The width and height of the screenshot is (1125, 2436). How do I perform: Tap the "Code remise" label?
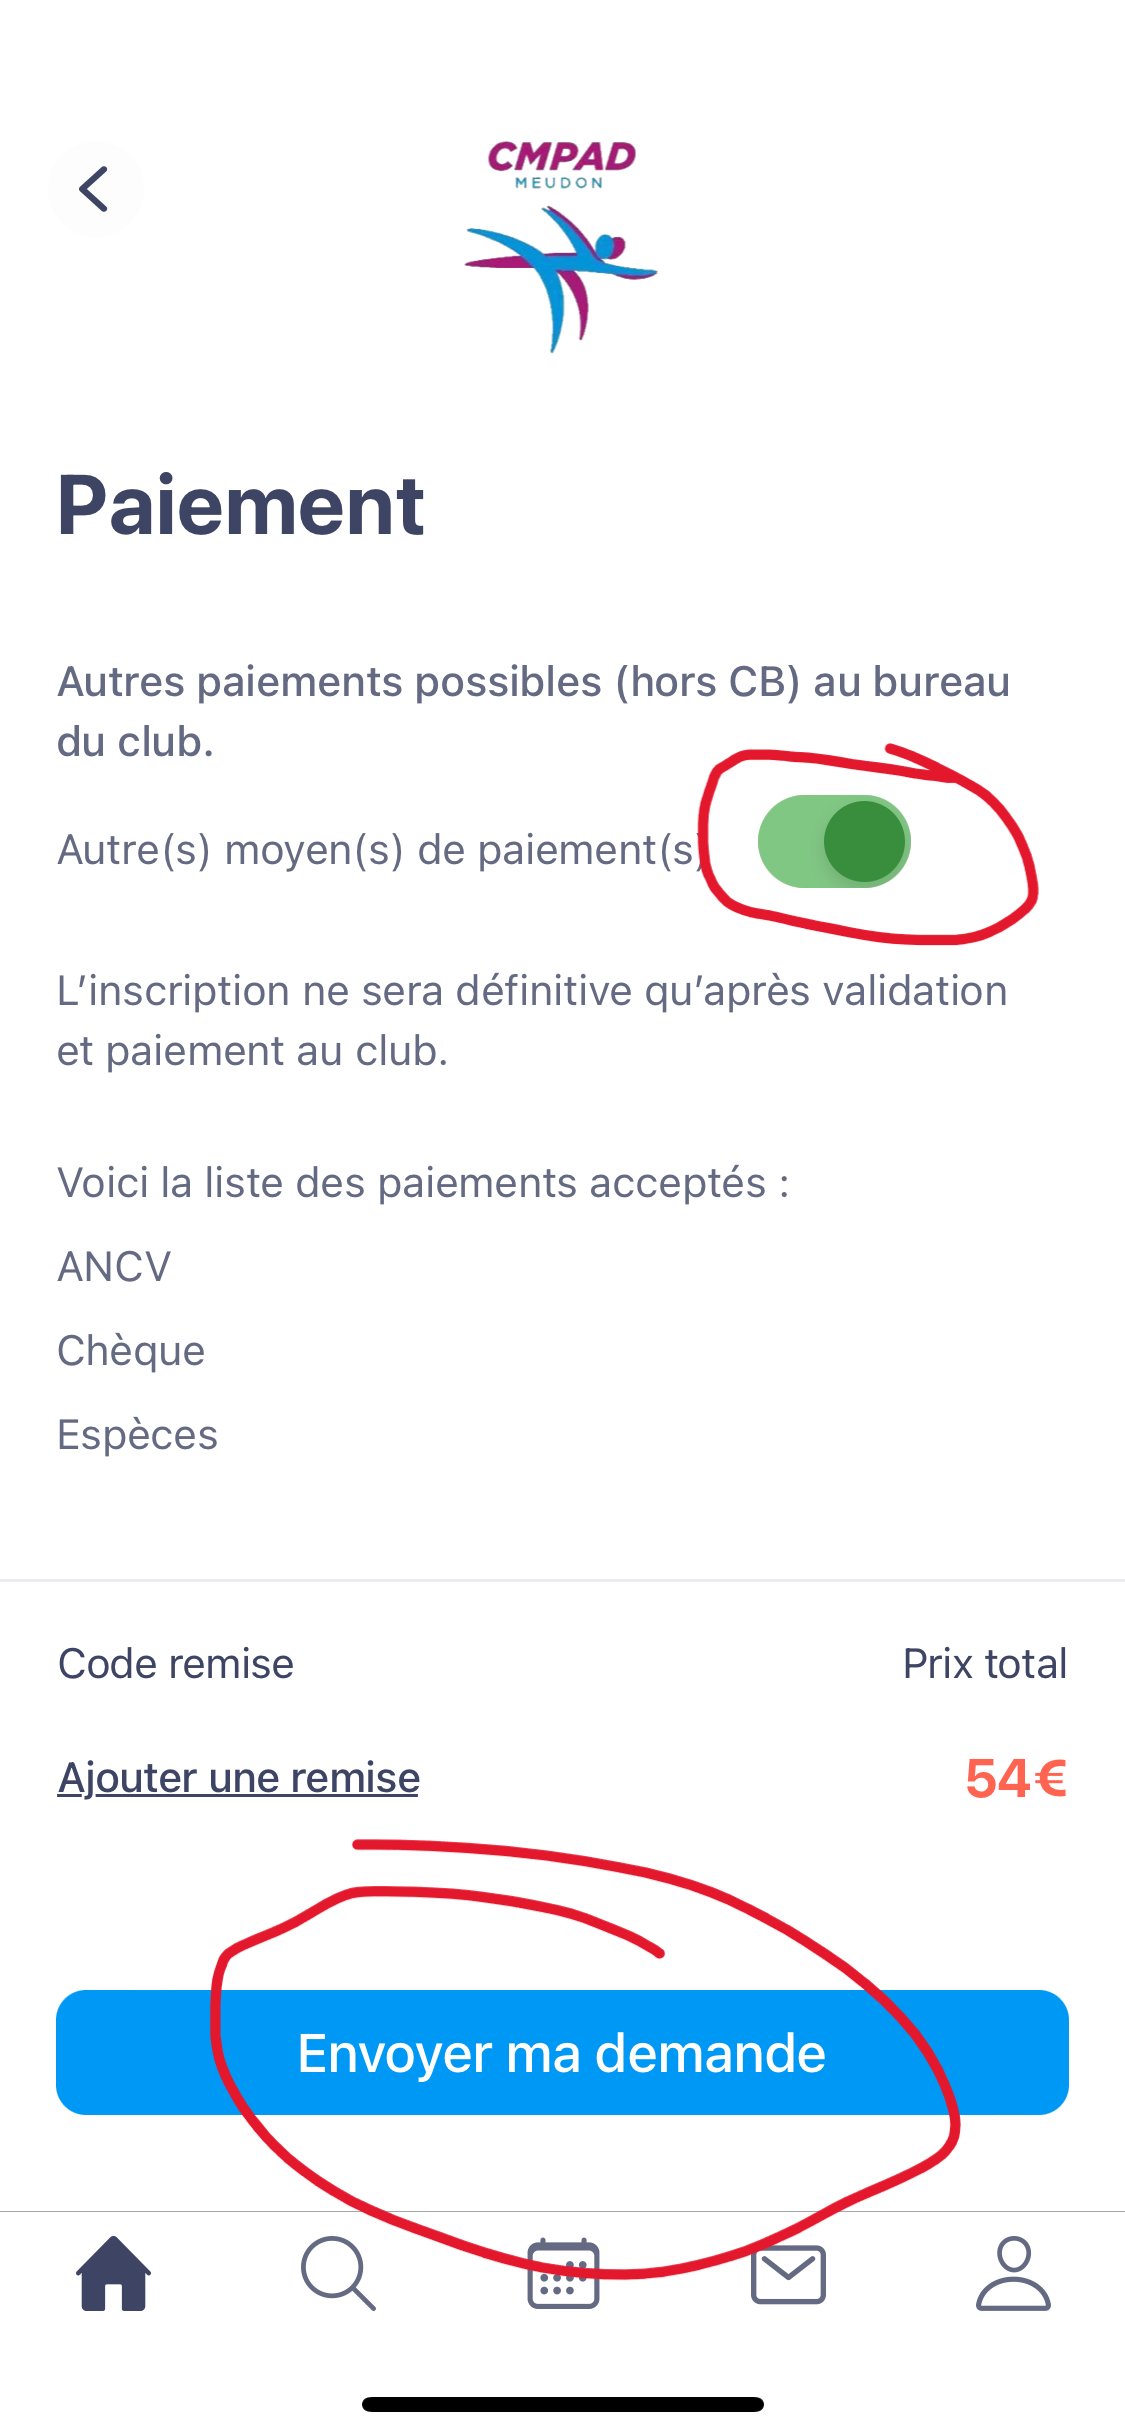pyautogui.click(x=176, y=1664)
